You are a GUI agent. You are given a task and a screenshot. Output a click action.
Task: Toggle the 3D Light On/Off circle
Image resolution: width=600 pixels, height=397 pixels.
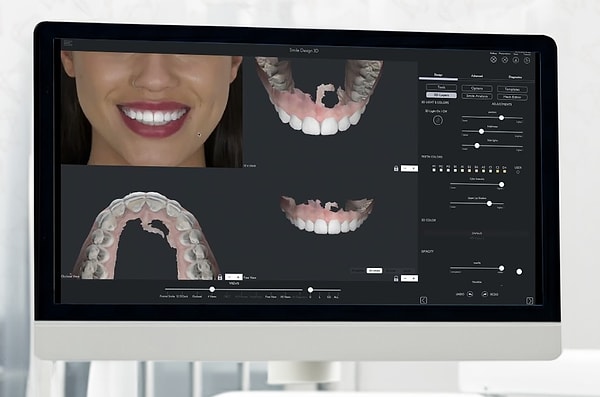coord(438,120)
